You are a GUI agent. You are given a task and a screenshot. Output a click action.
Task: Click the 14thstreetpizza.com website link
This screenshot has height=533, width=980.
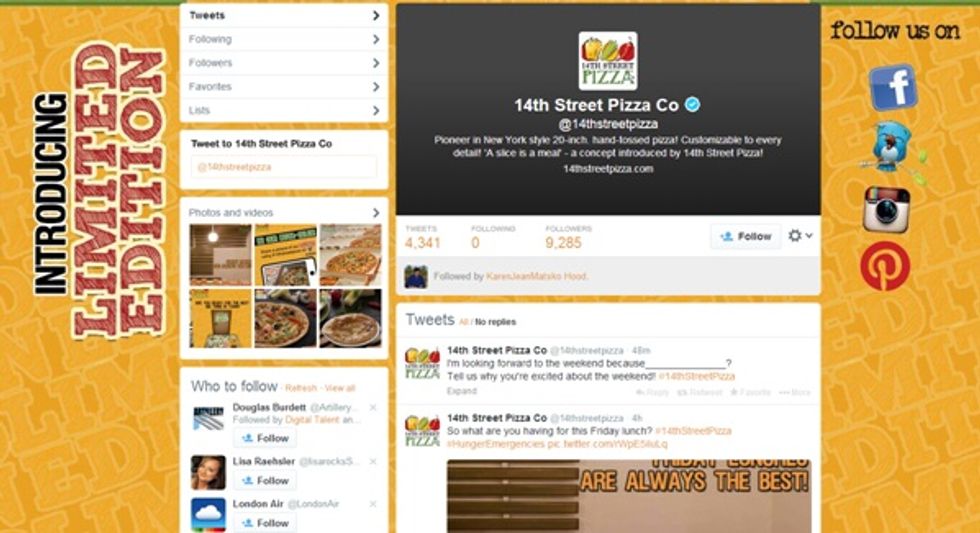pyautogui.click(x=608, y=169)
